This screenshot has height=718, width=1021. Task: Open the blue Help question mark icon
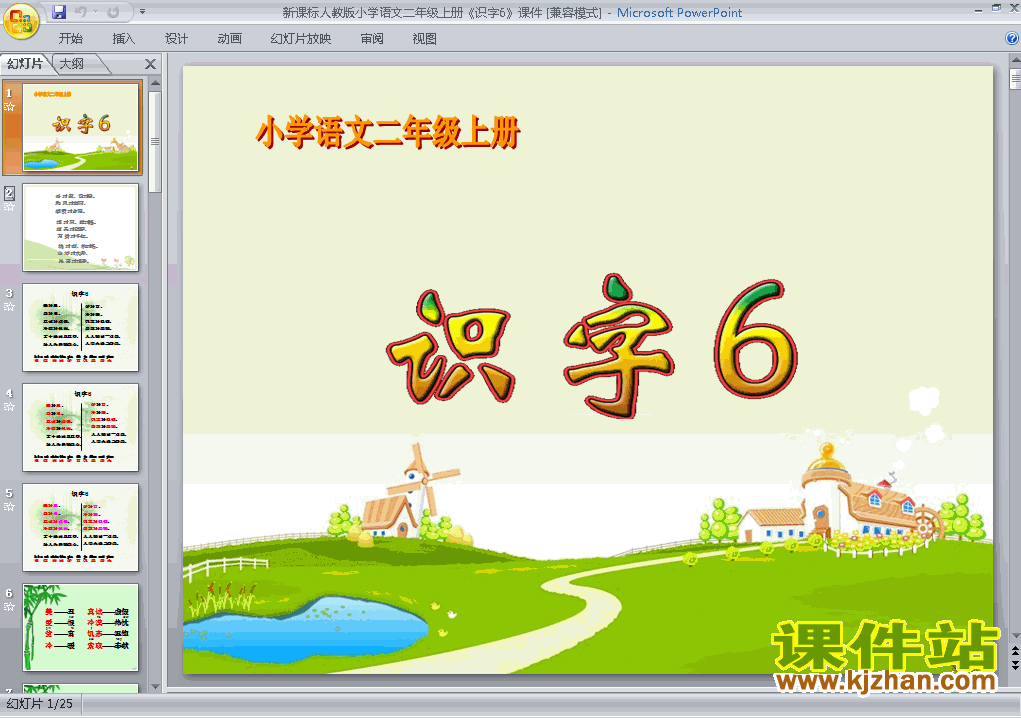1012,38
